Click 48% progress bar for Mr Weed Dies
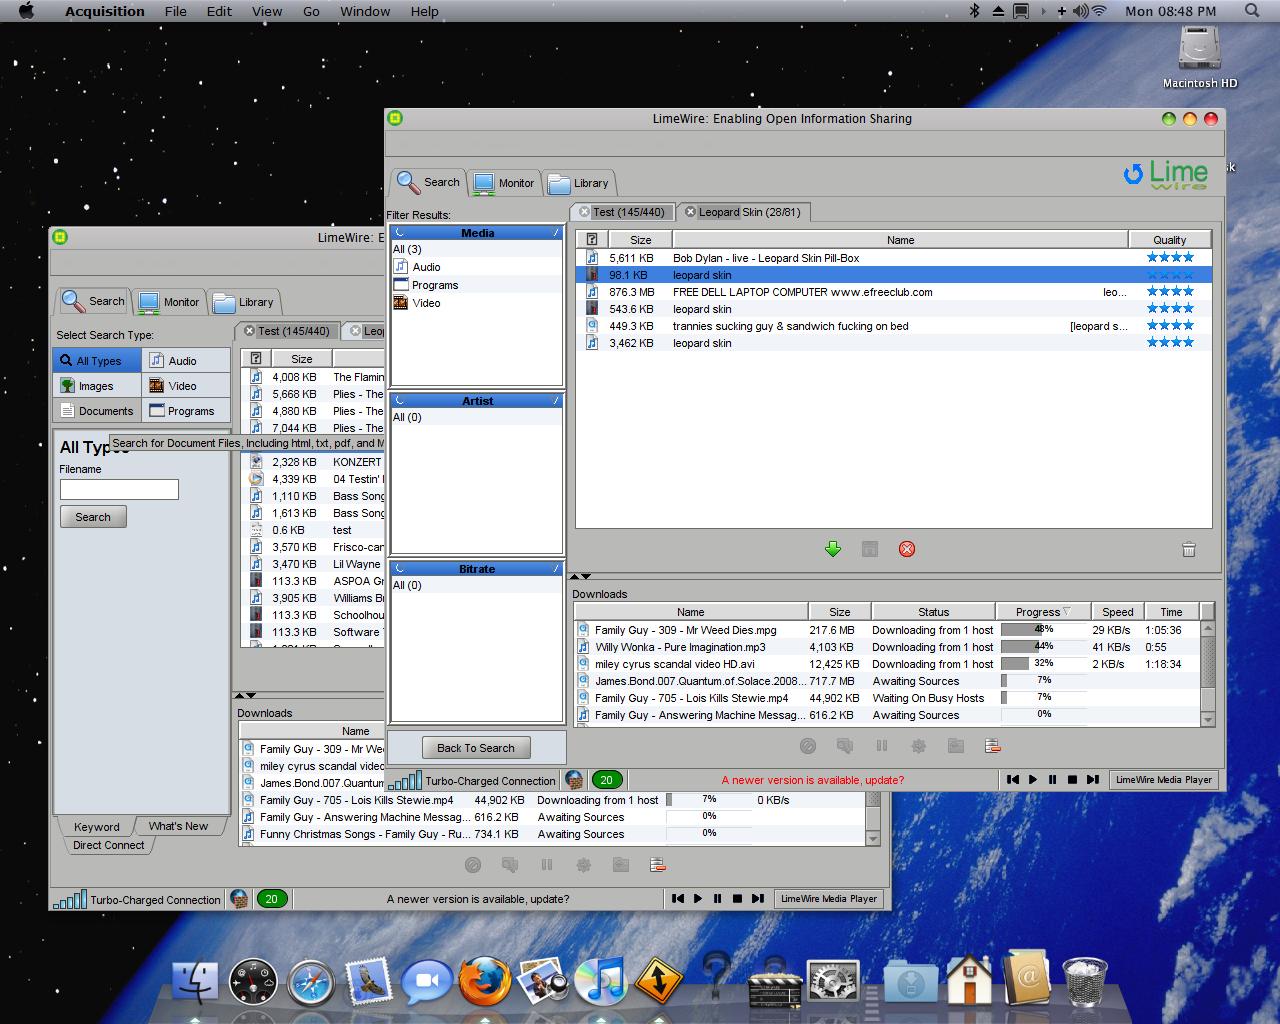 coord(1044,630)
